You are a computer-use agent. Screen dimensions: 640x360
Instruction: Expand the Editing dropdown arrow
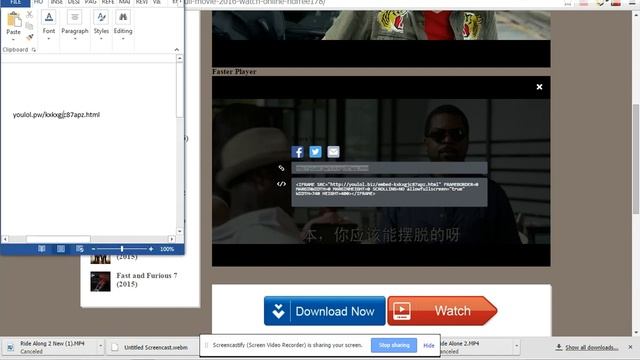(x=123, y=39)
